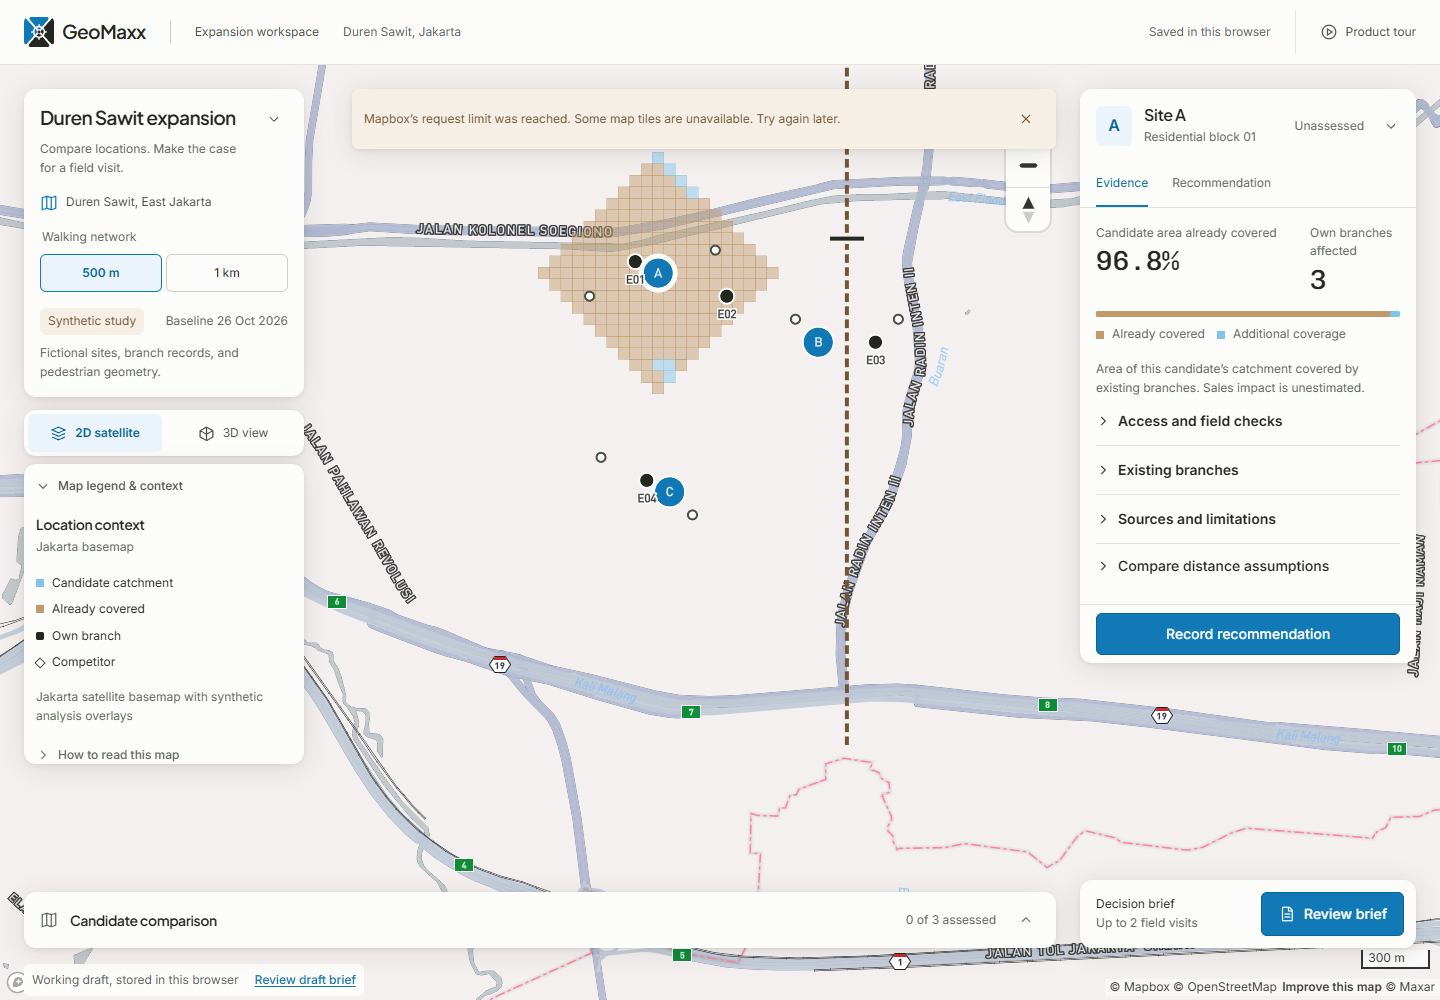
Task: Select candidate marker A on map
Action: [658, 273]
